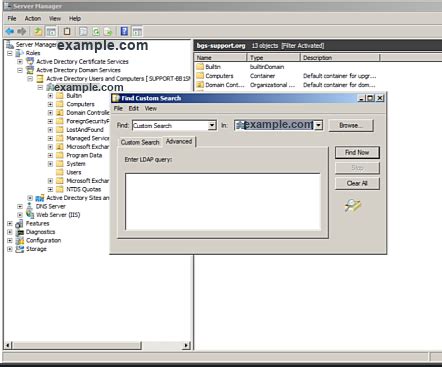
Task: Collapse Active Directory Domain Services node
Action: click(20, 70)
